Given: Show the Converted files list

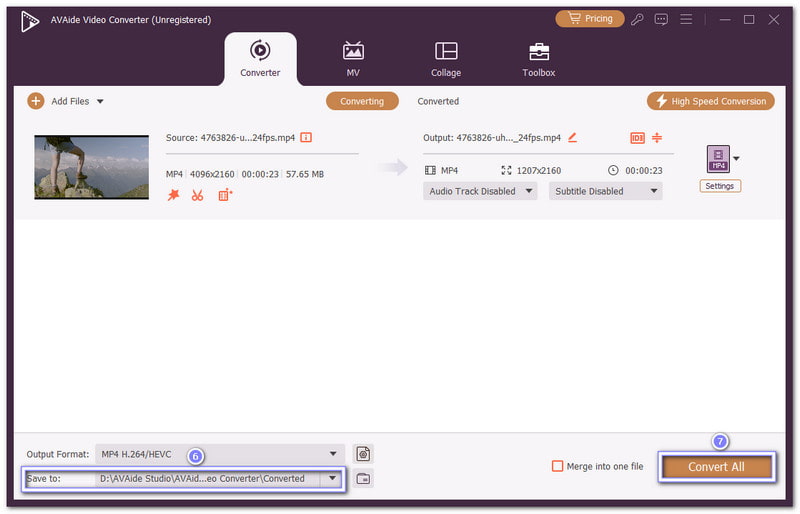Looking at the screenshot, I should (438, 101).
